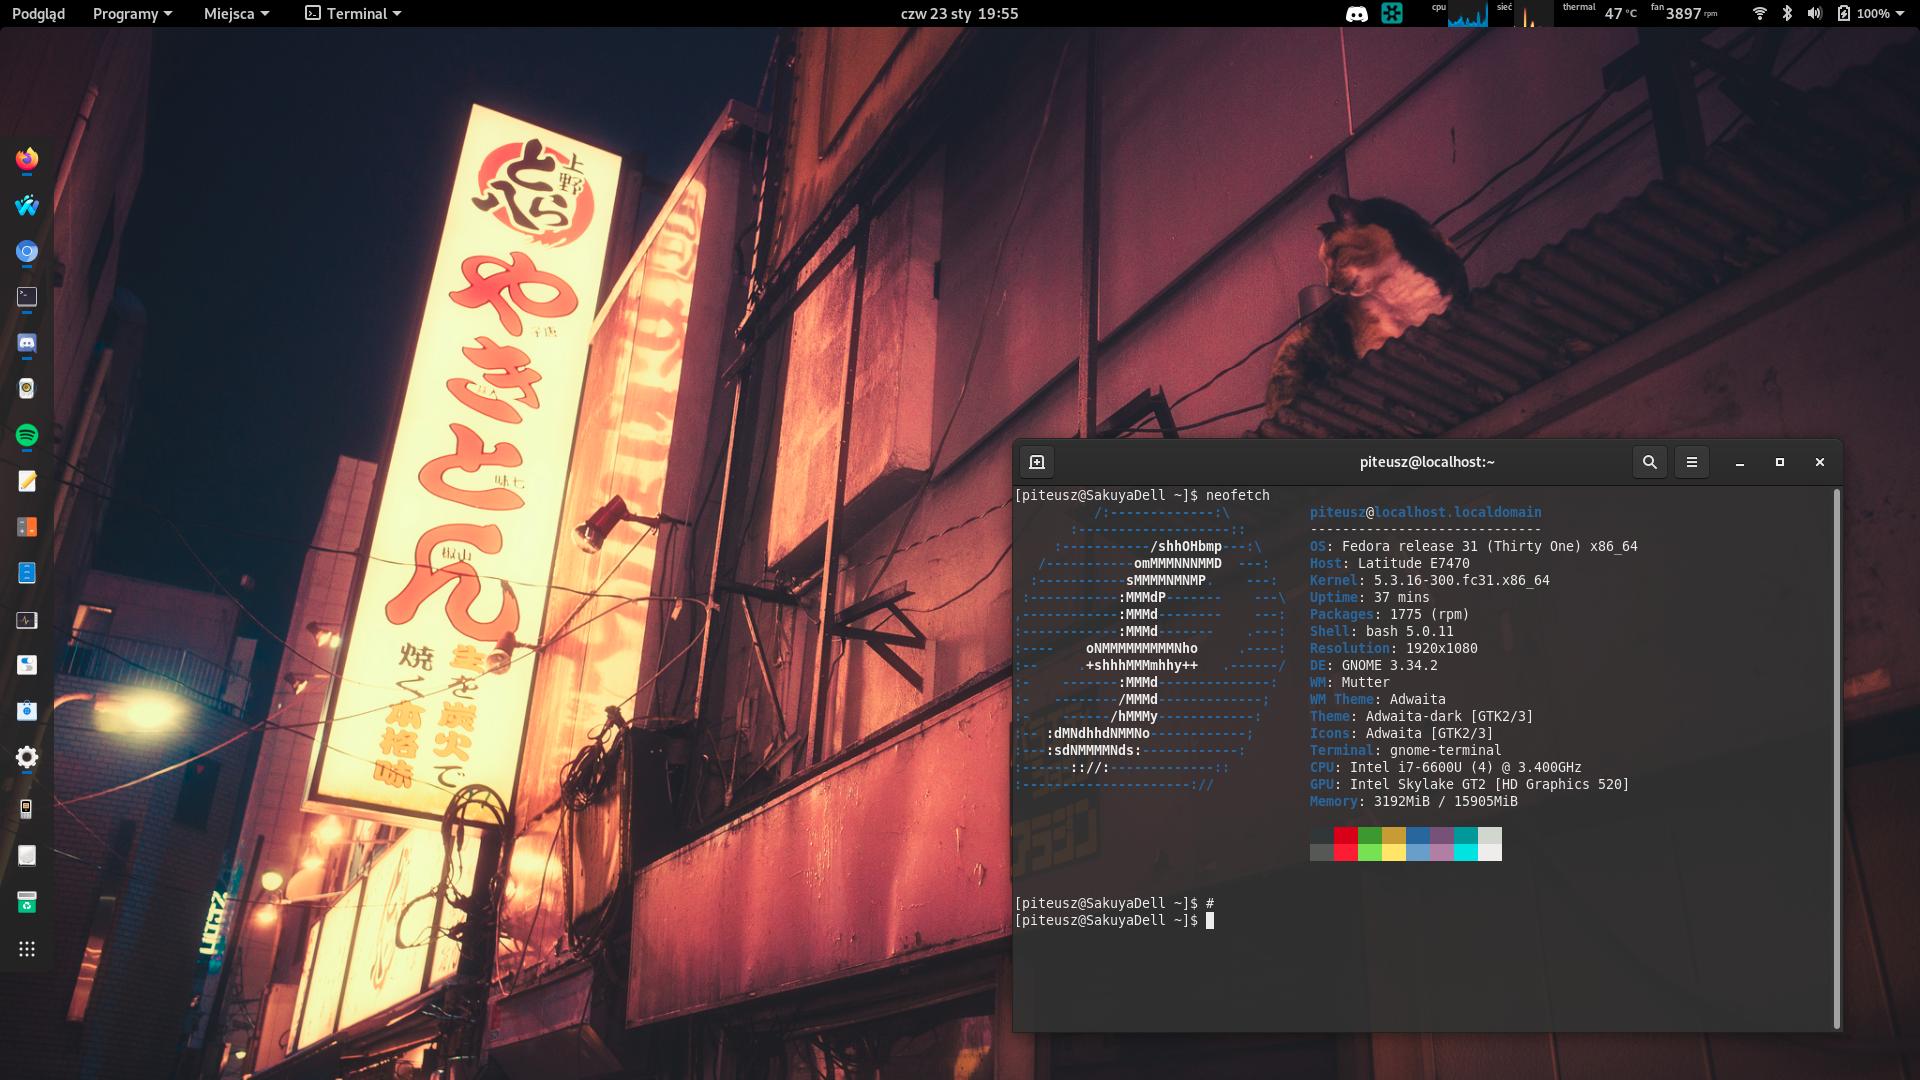Expand the Programy menu
The width and height of the screenshot is (1920, 1080).
tap(132, 13)
